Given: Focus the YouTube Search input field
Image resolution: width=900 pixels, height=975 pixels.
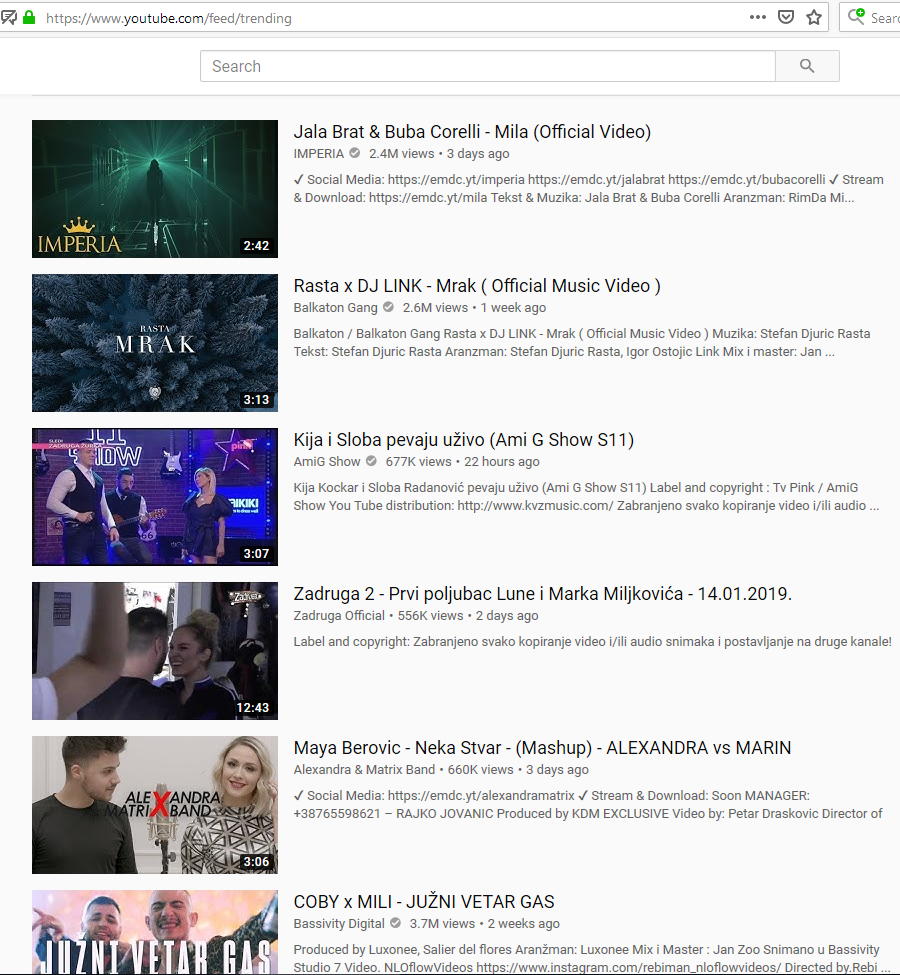Looking at the screenshot, I should click(488, 66).
